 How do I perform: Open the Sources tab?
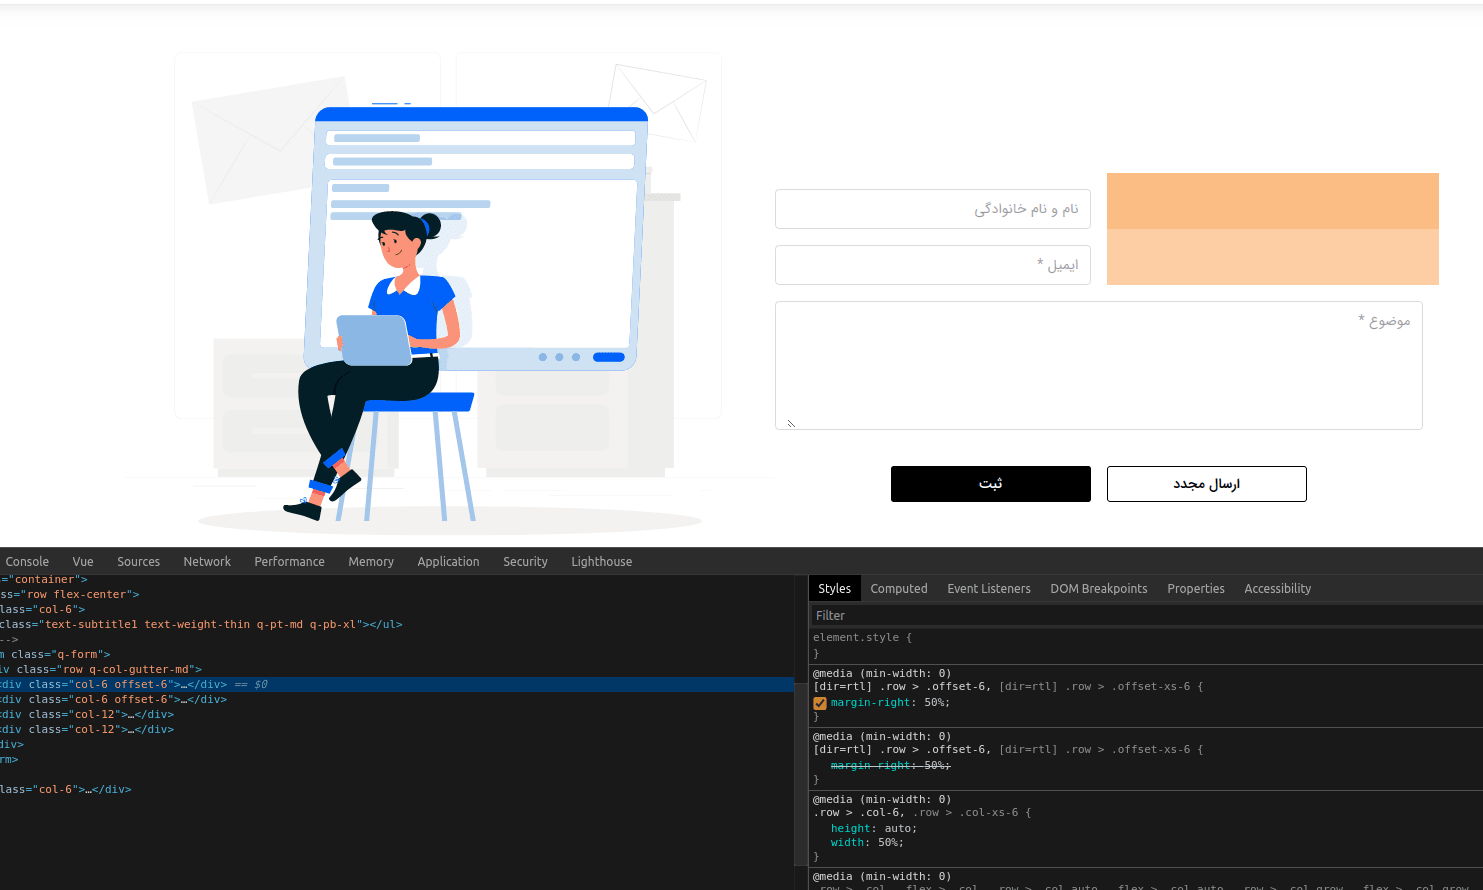click(138, 562)
